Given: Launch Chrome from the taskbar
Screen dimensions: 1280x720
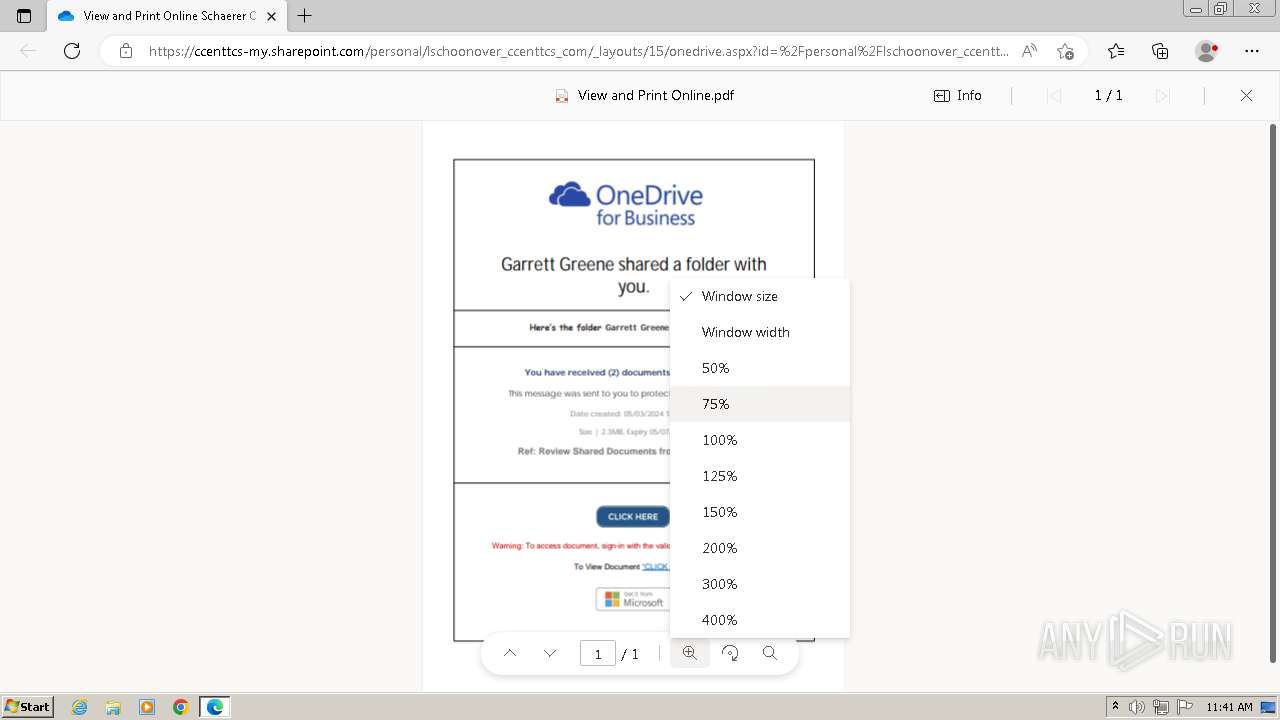Looking at the screenshot, I should click(181, 707).
